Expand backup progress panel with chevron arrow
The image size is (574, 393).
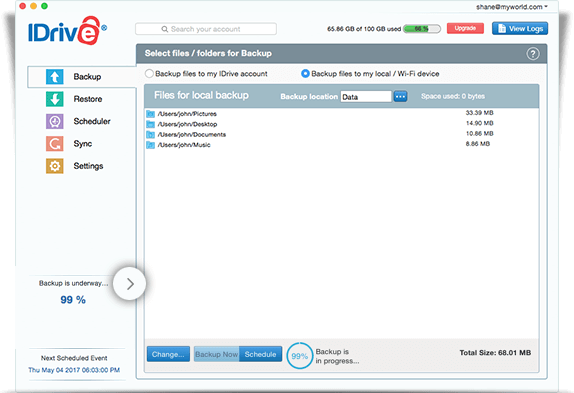click(x=130, y=284)
